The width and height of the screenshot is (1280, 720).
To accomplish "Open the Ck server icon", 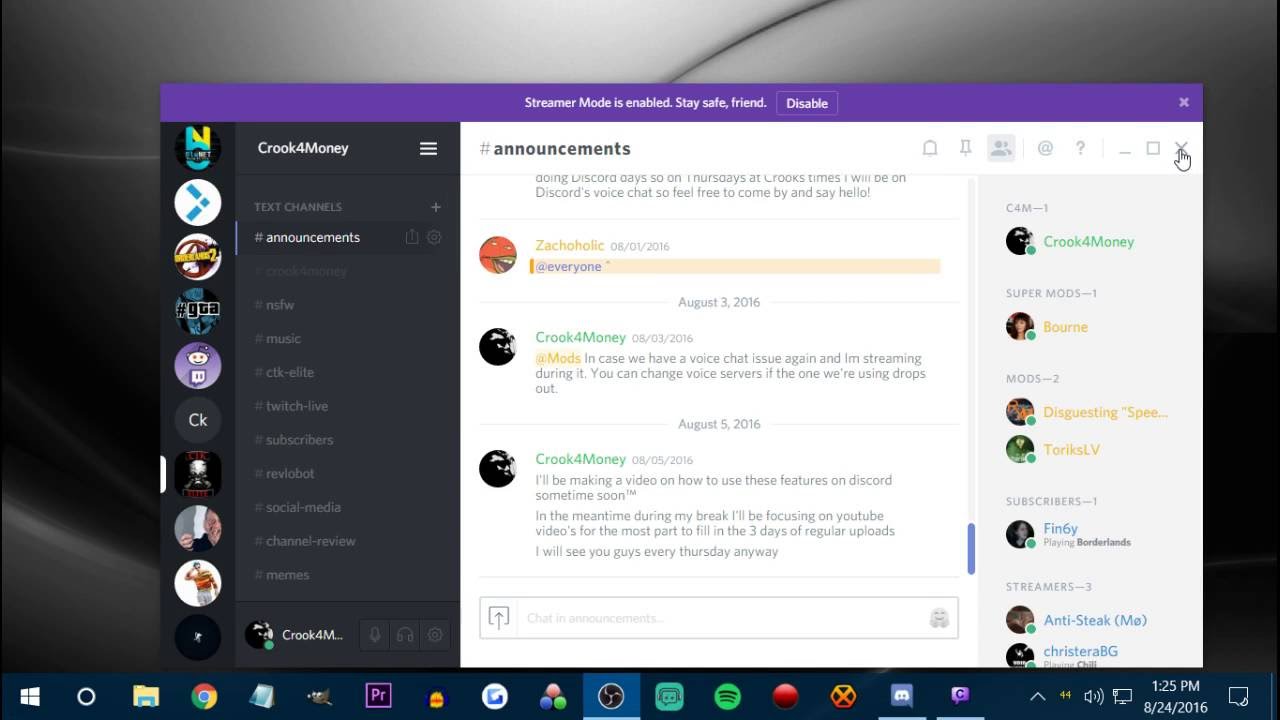I will [x=197, y=419].
